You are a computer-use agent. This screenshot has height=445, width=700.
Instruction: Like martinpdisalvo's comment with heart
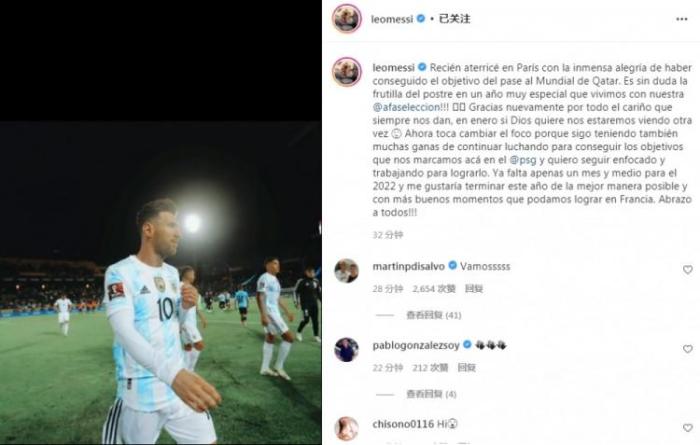coord(688,270)
